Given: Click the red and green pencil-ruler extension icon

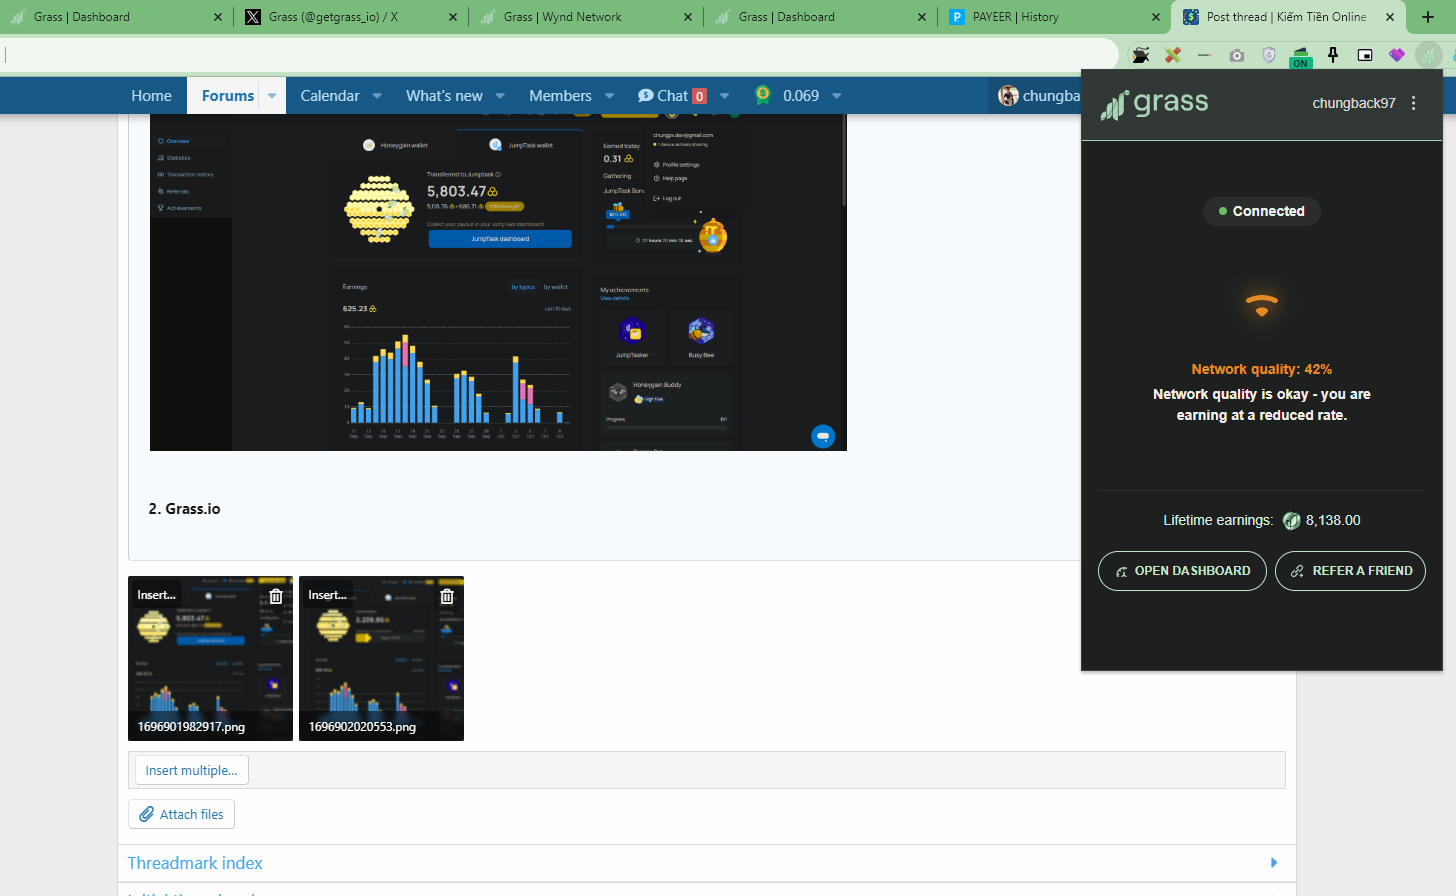Looking at the screenshot, I should point(1173,55).
